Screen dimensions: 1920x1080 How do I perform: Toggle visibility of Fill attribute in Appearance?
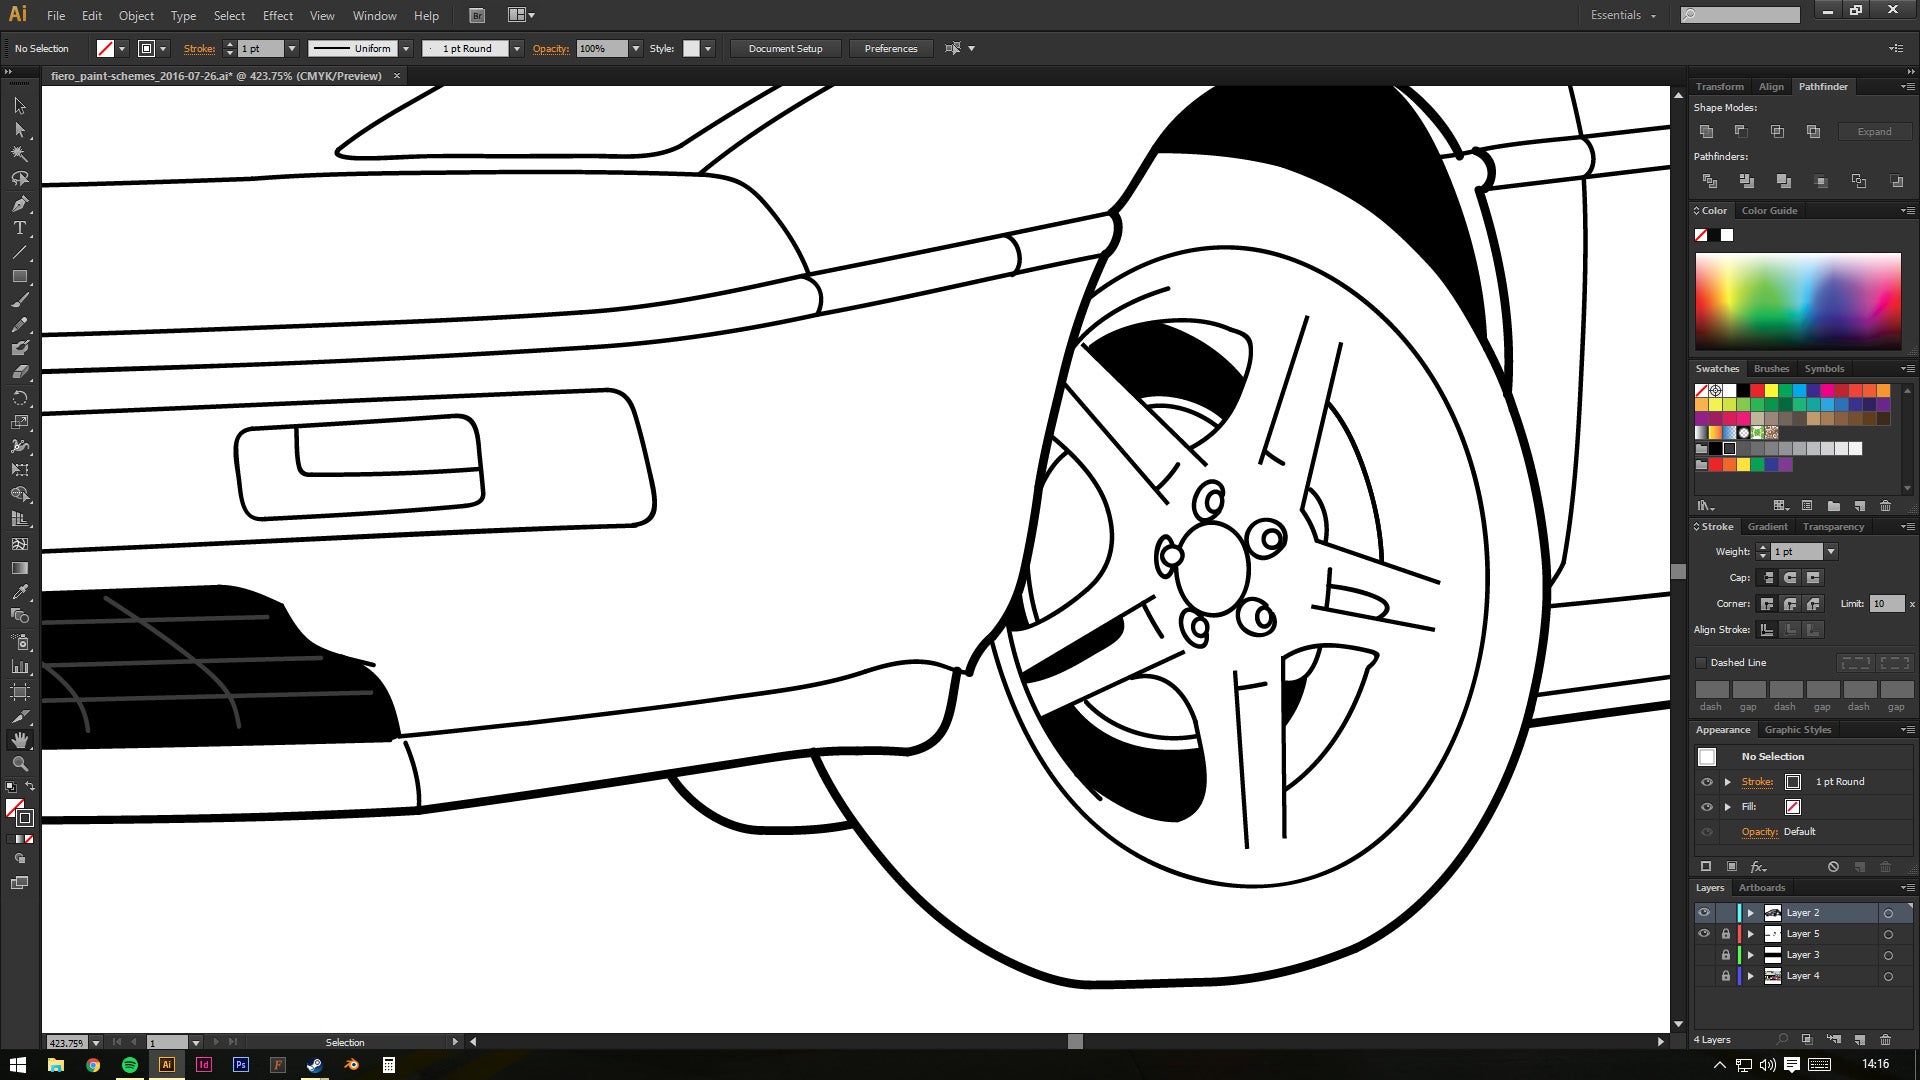coord(1707,807)
